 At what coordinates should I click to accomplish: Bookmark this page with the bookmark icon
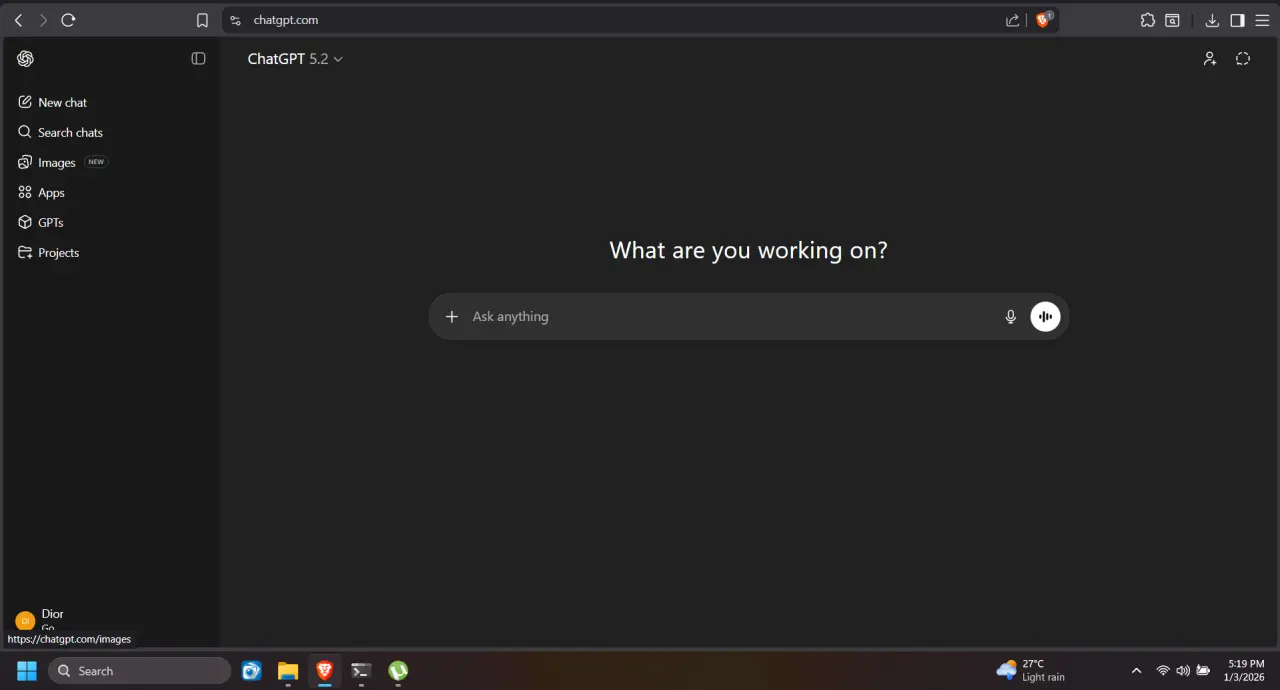pos(202,20)
